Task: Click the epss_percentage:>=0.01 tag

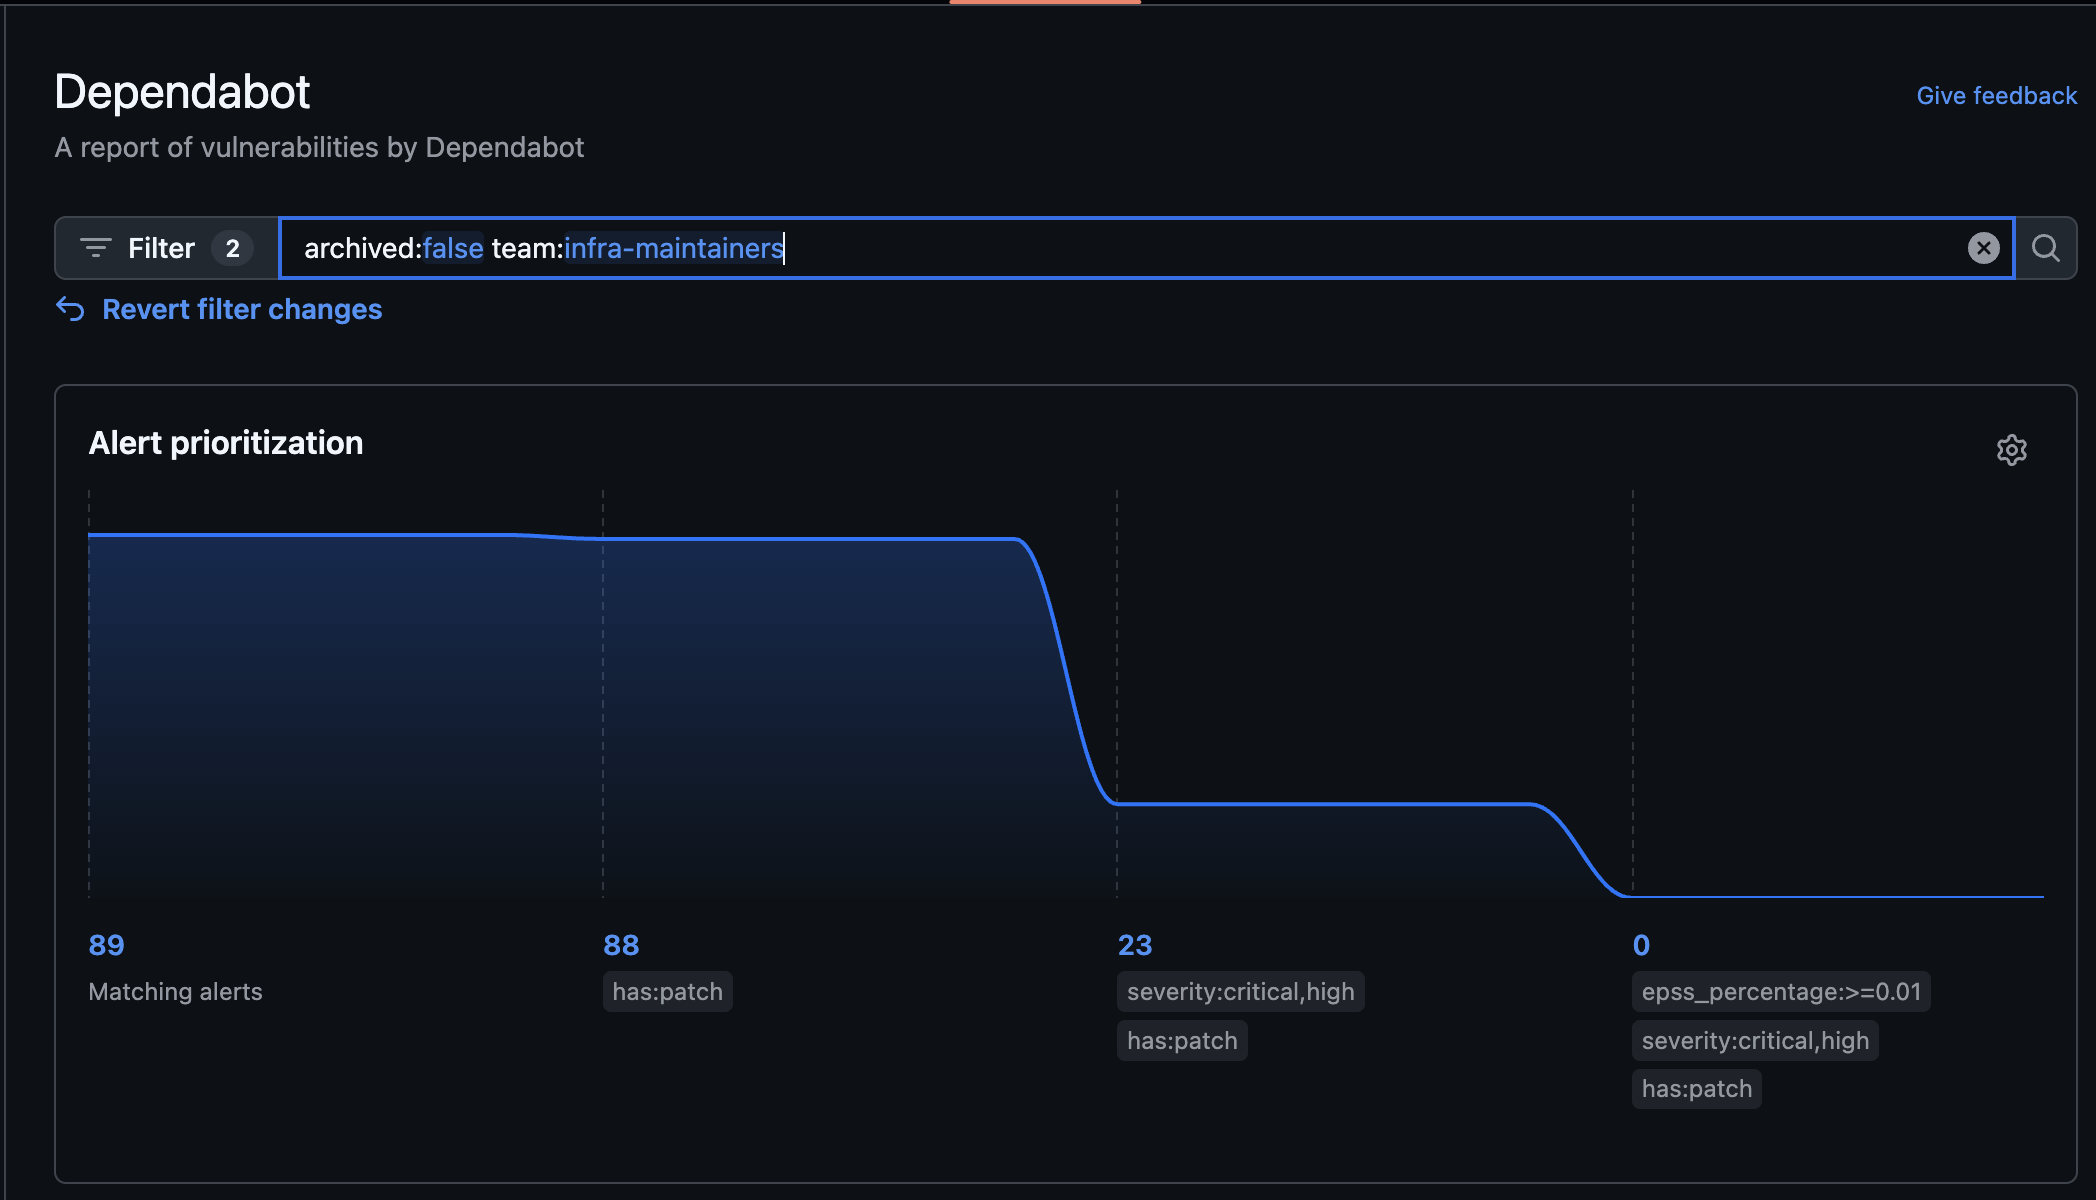Action: point(1780,992)
